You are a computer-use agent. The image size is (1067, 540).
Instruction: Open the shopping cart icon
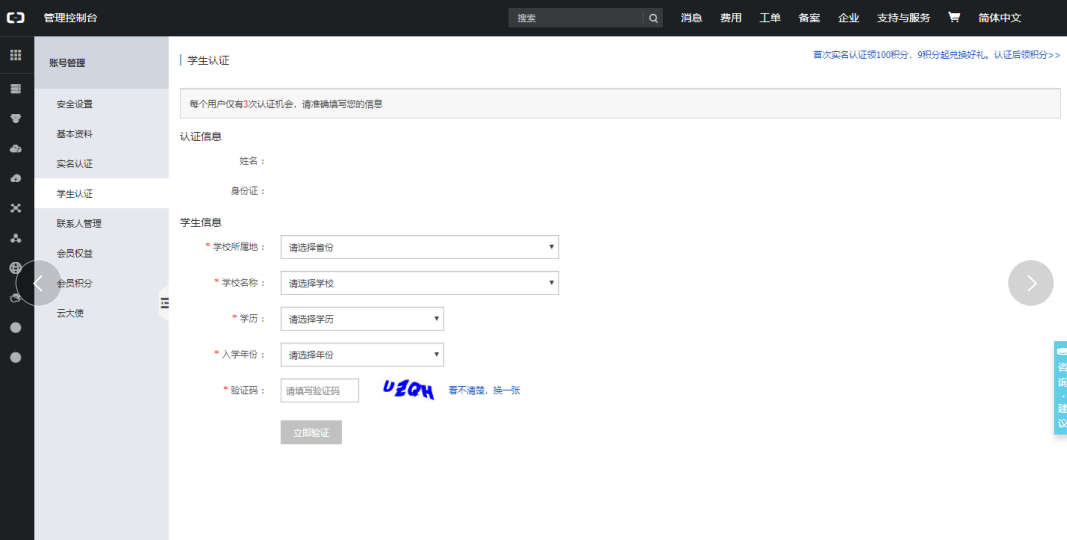tap(953, 18)
